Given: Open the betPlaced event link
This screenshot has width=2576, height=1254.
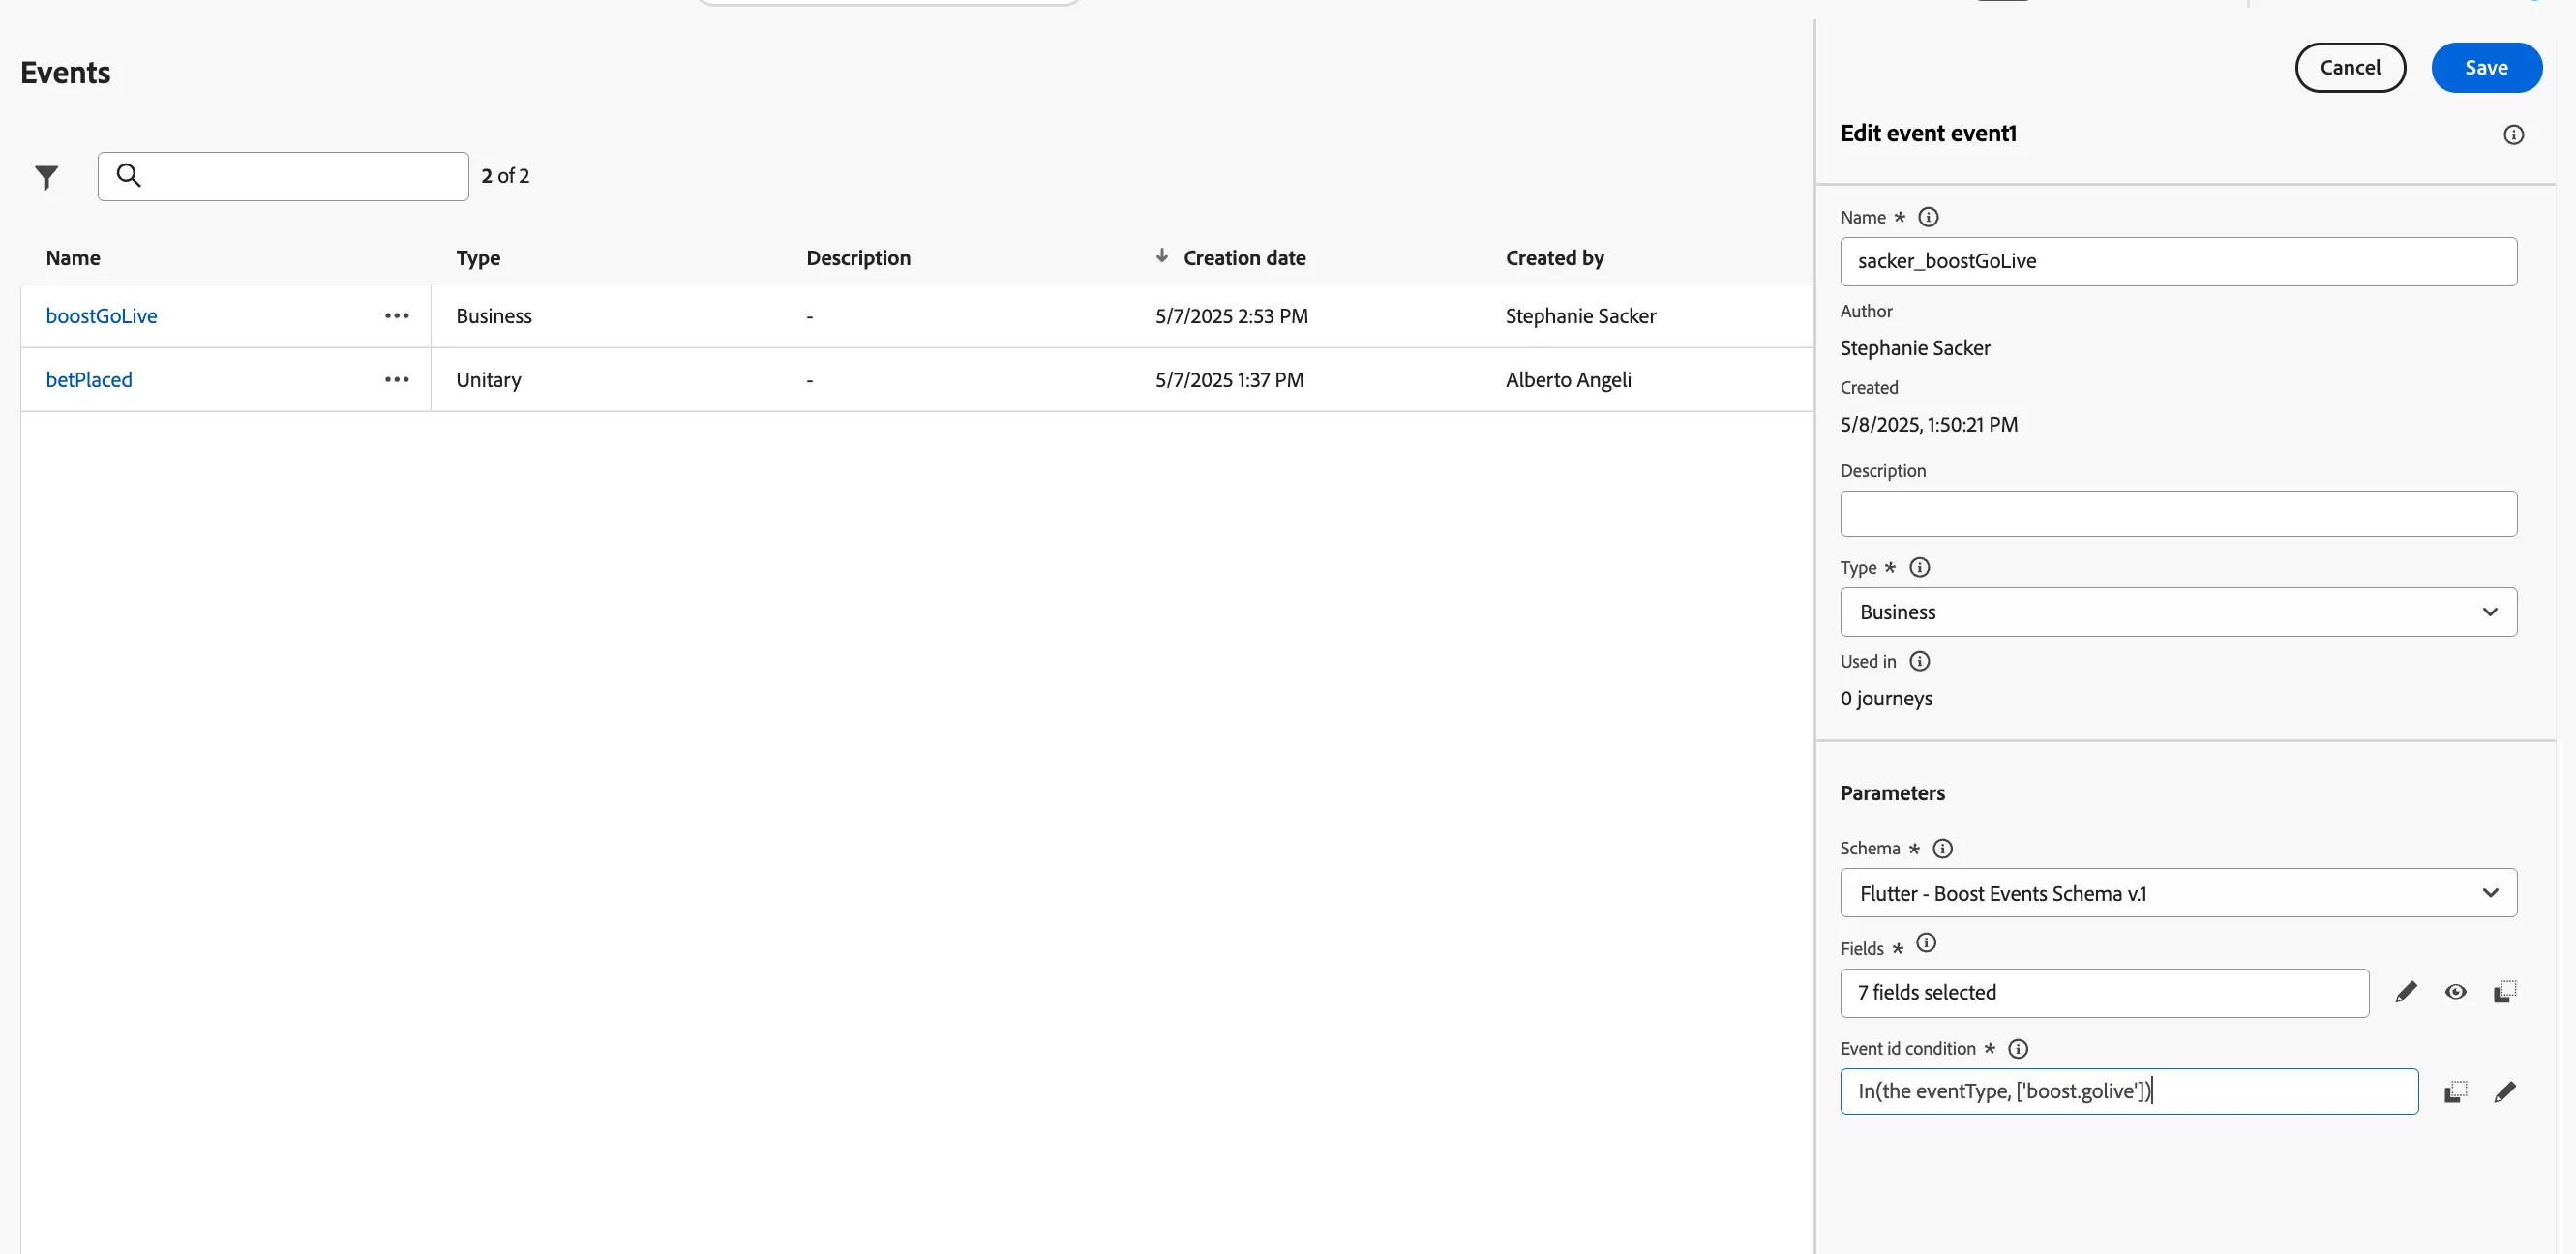Looking at the screenshot, I should point(89,380).
